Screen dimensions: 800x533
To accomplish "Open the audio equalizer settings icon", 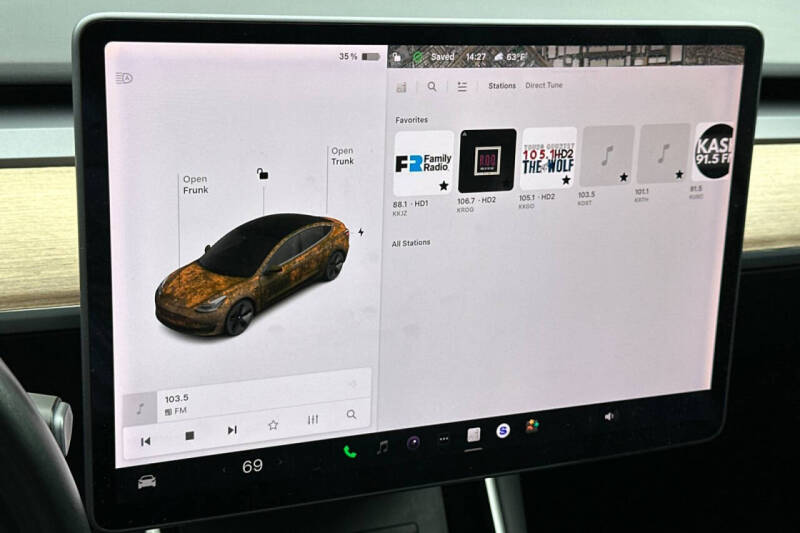I will pos(313,420).
